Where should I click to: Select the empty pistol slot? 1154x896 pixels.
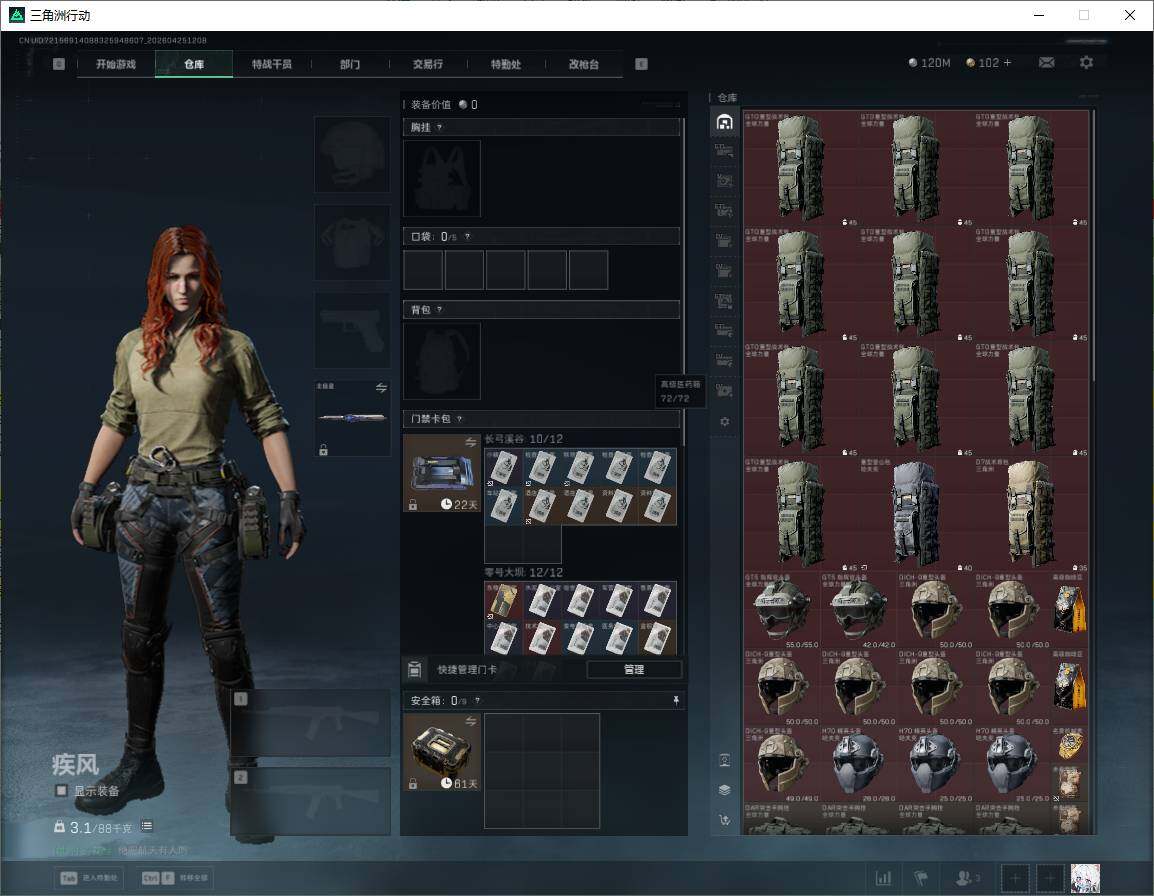coord(353,331)
